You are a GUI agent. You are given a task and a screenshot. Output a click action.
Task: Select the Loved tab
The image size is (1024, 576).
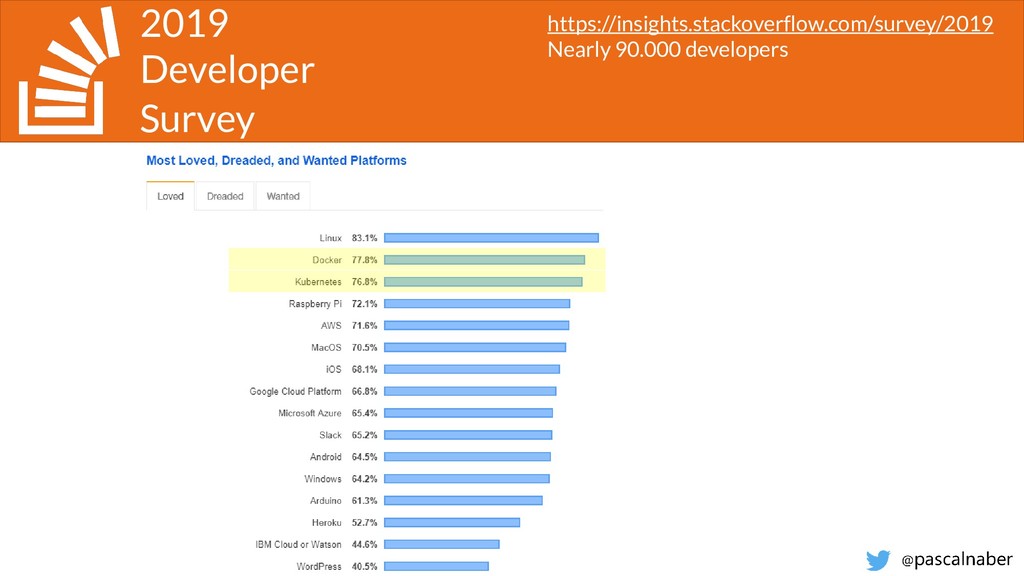pyautogui.click(x=170, y=196)
